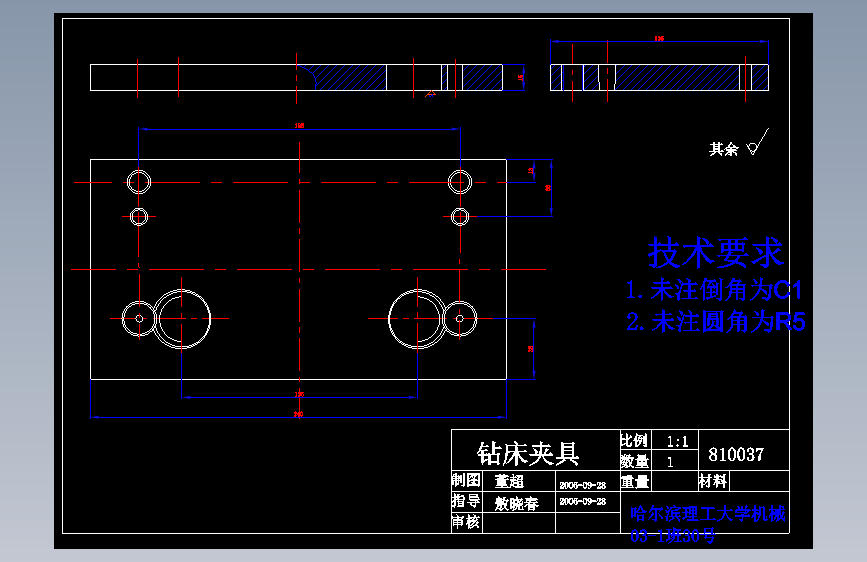Screen dimensions: 867x562
Task: Select the date 2006-09-28 in 指导 row
Action: pos(583,501)
